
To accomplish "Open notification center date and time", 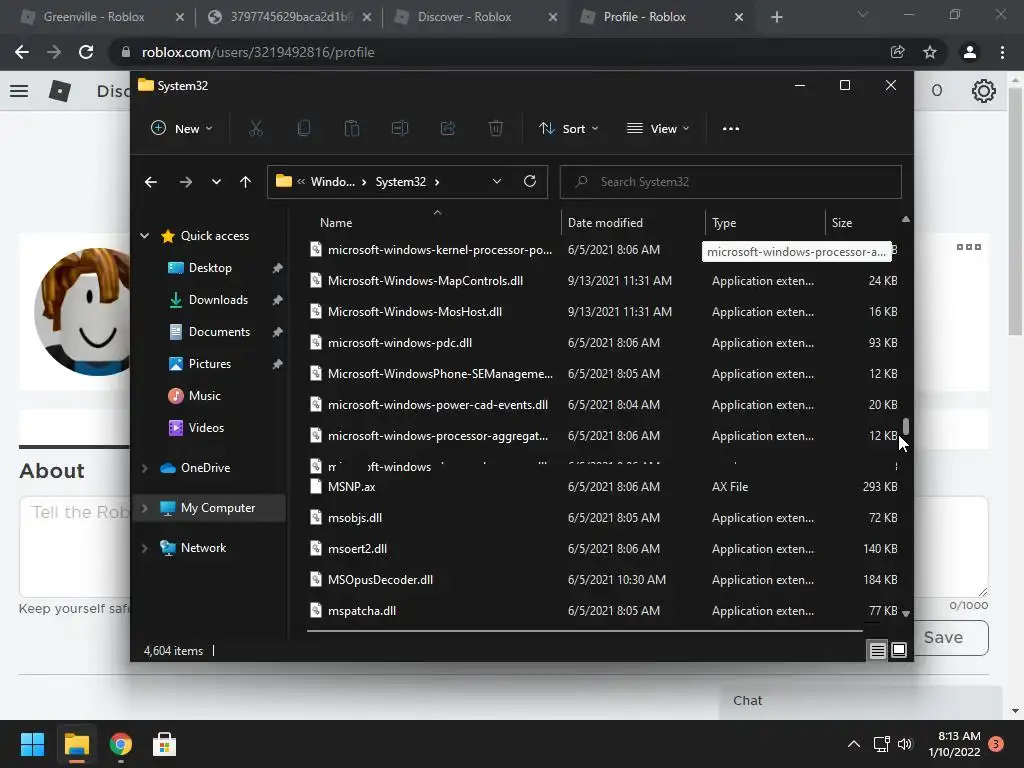I will coord(954,744).
